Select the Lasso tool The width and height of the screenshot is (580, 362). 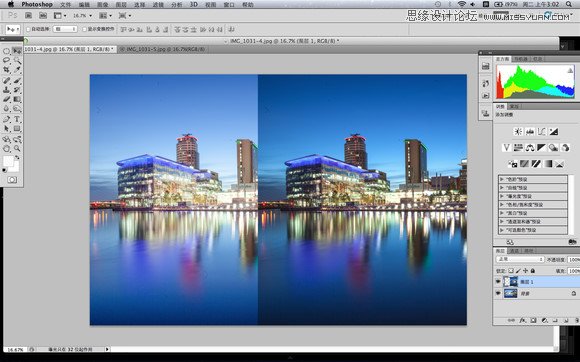pyautogui.click(x=6, y=60)
